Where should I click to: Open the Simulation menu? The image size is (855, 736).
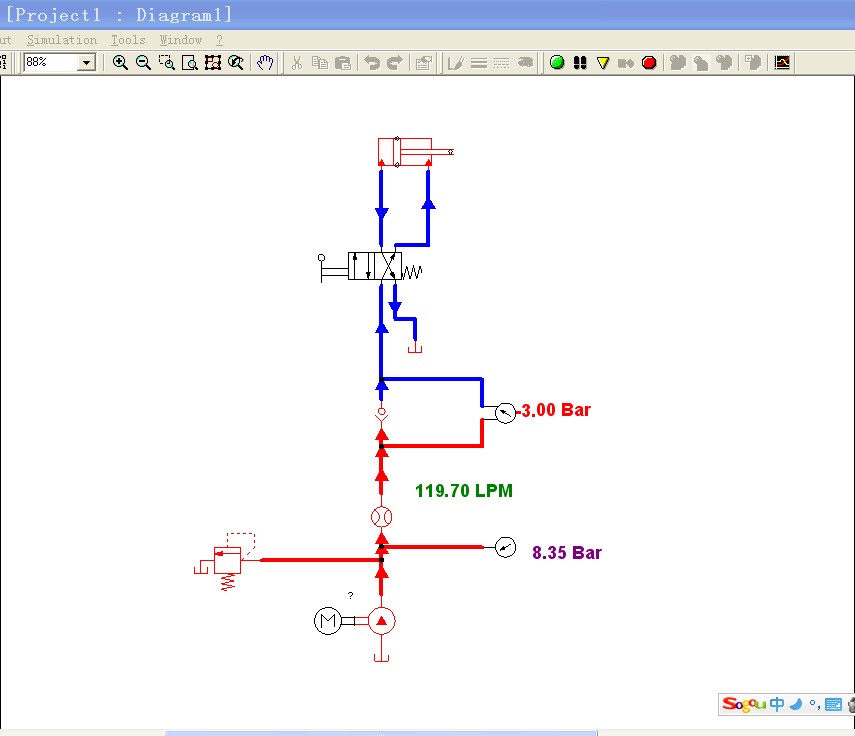click(x=62, y=40)
